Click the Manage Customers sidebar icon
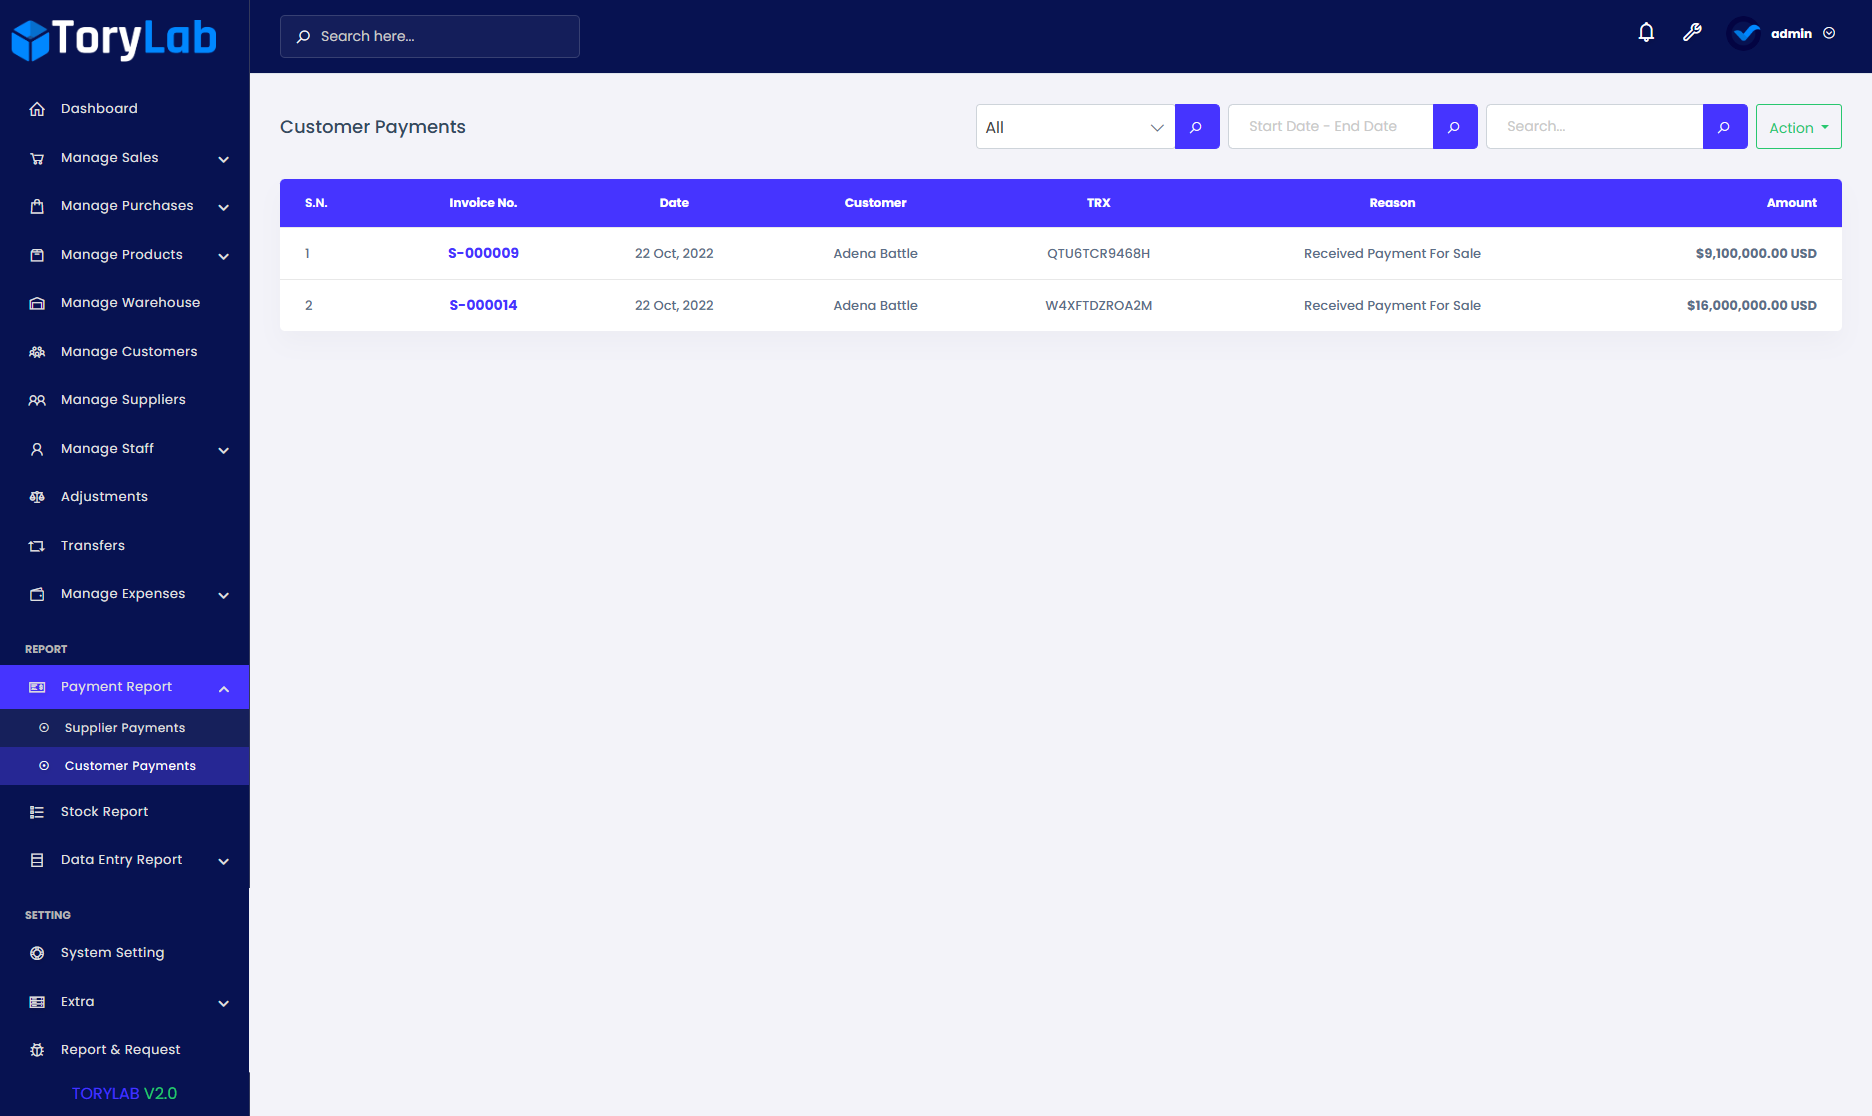This screenshot has width=1872, height=1116. tap(37, 351)
